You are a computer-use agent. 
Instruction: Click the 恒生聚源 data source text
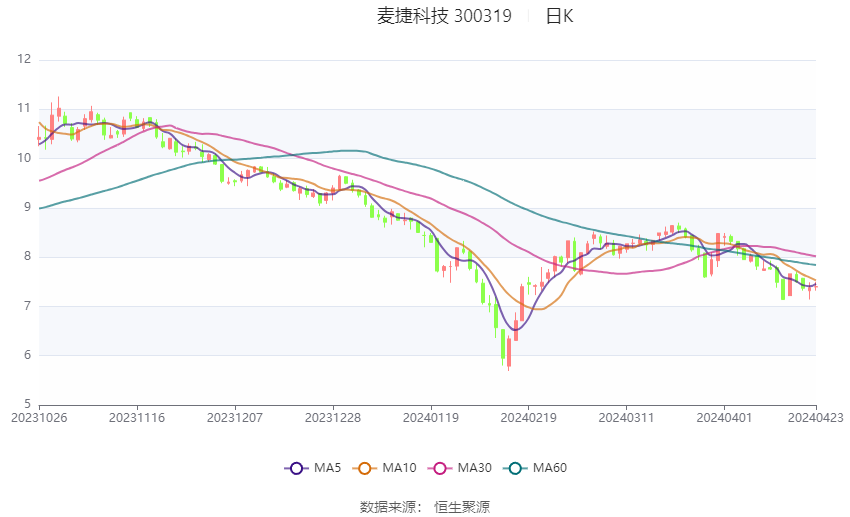462,507
